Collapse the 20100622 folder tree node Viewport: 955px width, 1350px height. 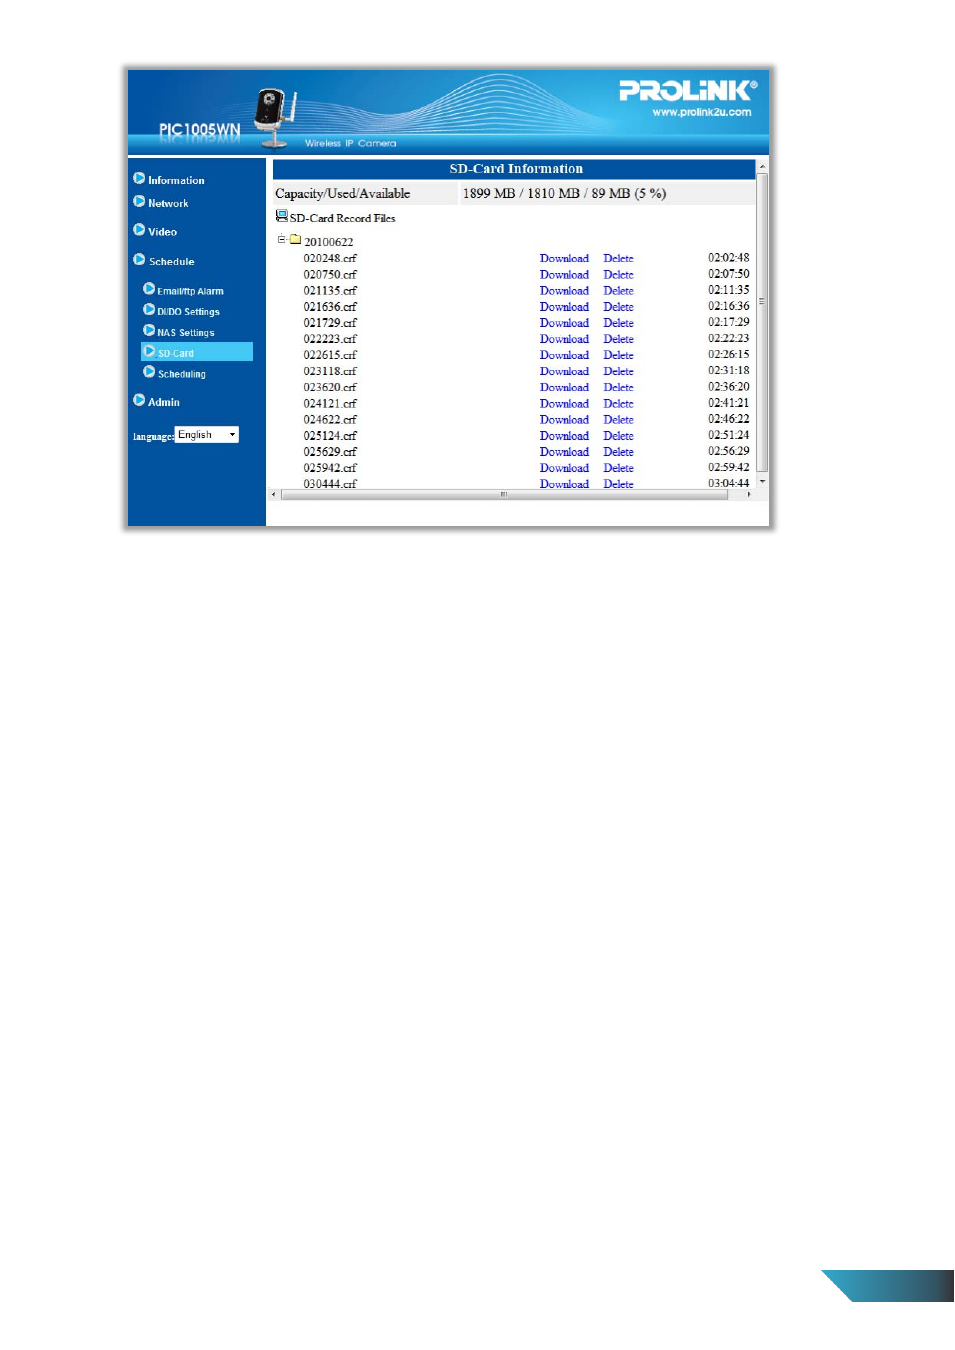pos(281,239)
